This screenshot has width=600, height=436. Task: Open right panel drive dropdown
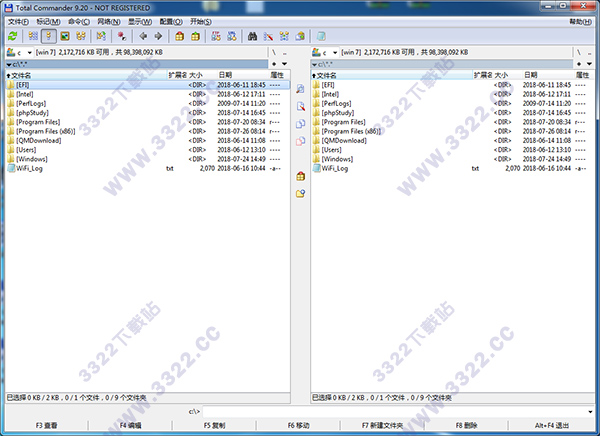pyautogui.click(x=335, y=52)
